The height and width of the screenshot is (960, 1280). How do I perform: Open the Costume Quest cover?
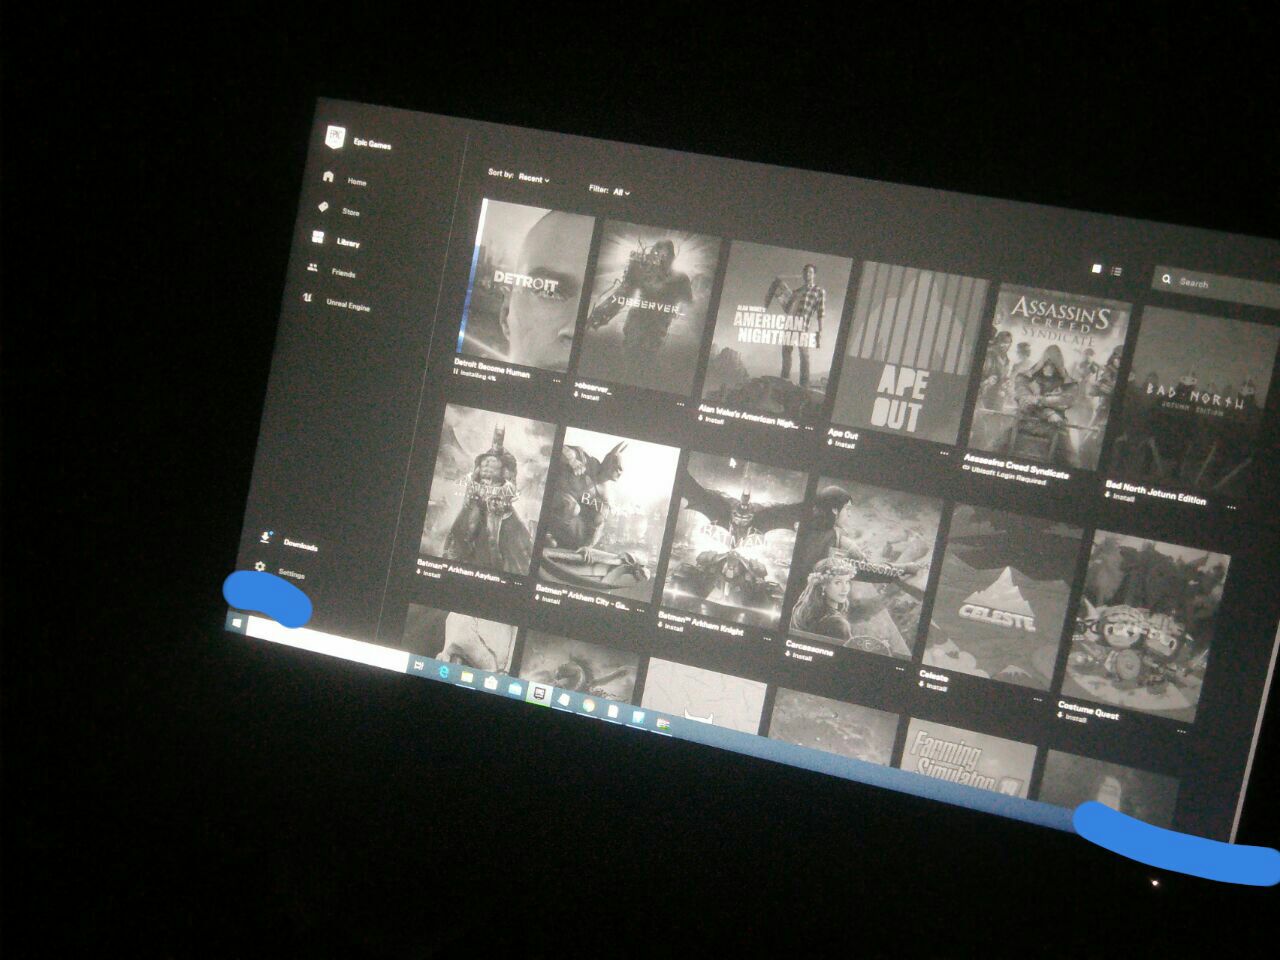1145,626
